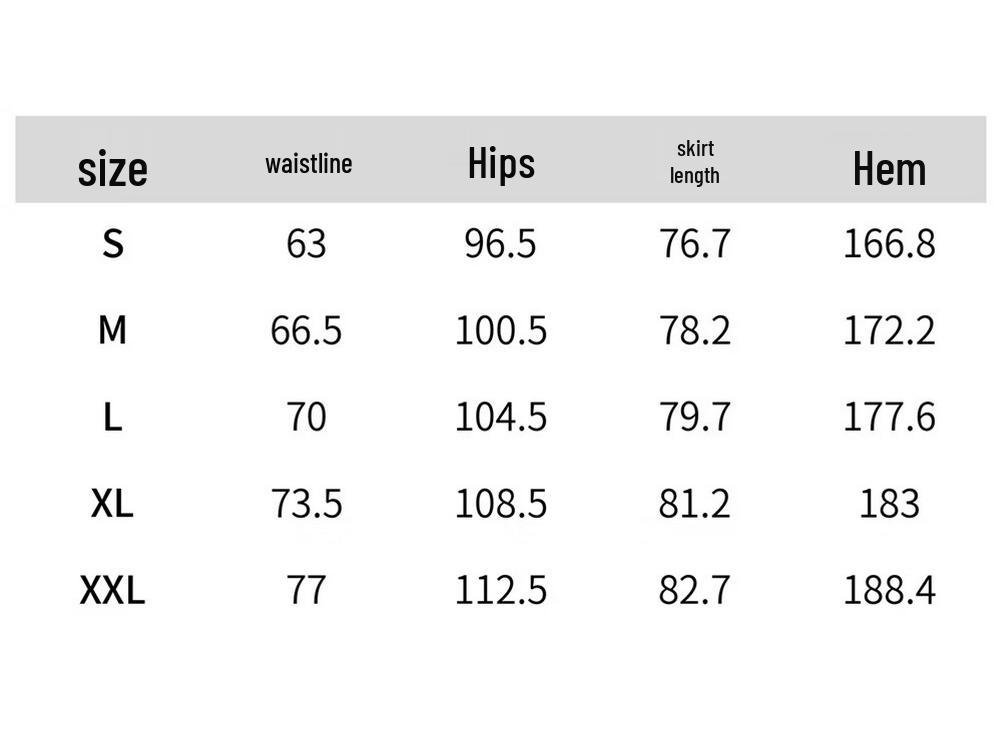Select the 'Hem' column header
1002x752 pixels.
click(889, 168)
